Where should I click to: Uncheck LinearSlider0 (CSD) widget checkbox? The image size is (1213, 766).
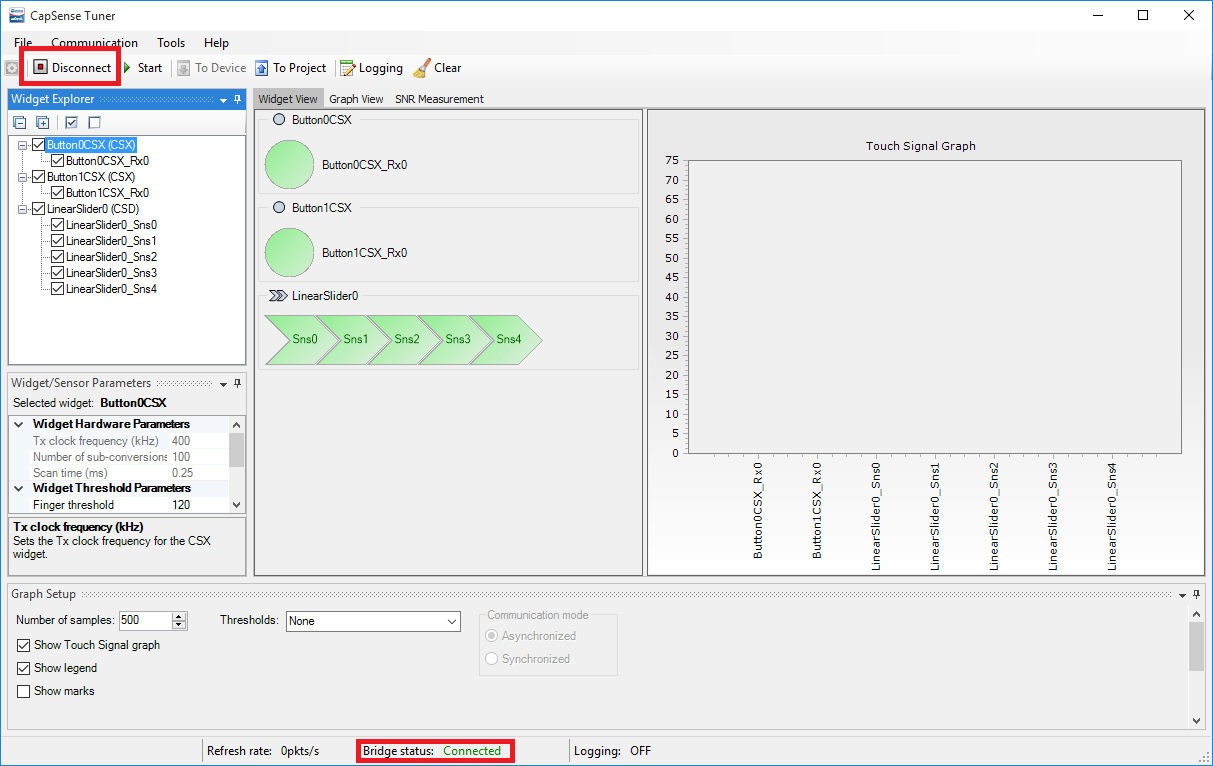tap(39, 209)
